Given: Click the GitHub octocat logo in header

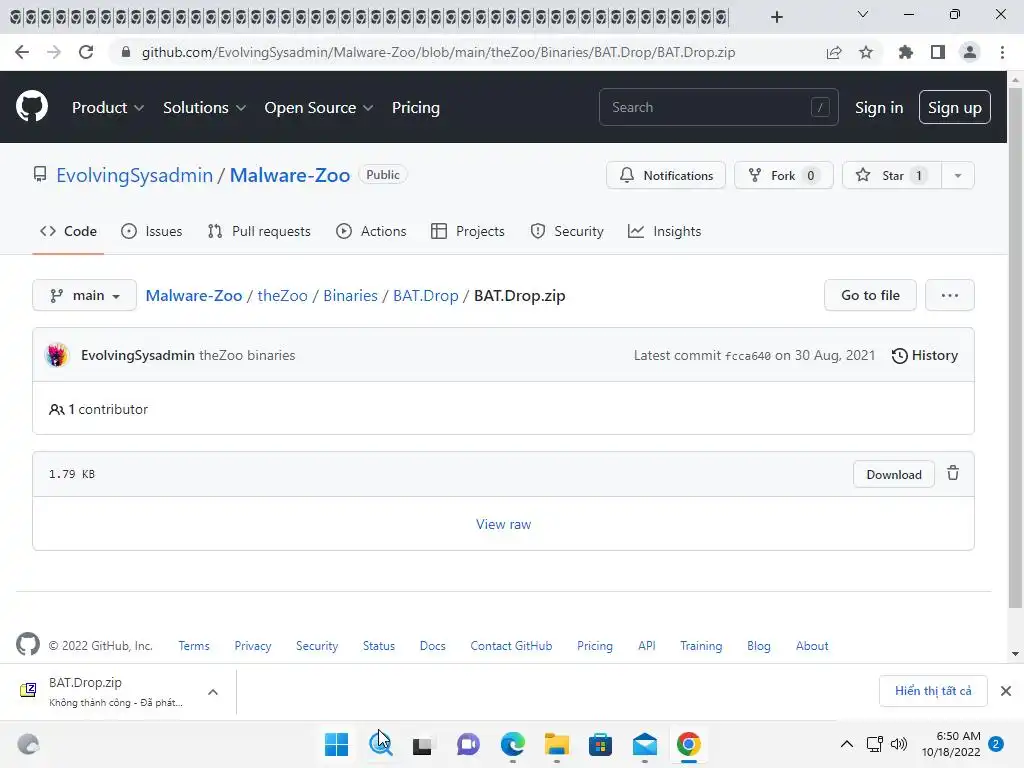Looking at the screenshot, I should 31,107.
